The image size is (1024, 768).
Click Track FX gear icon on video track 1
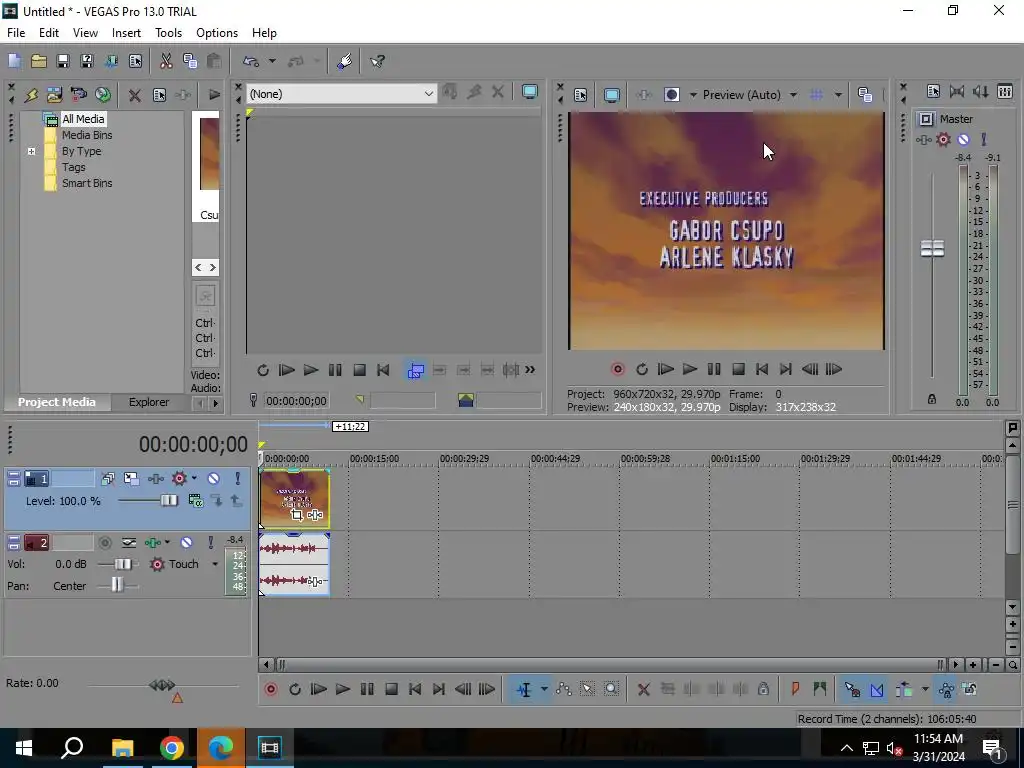coord(179,479)
